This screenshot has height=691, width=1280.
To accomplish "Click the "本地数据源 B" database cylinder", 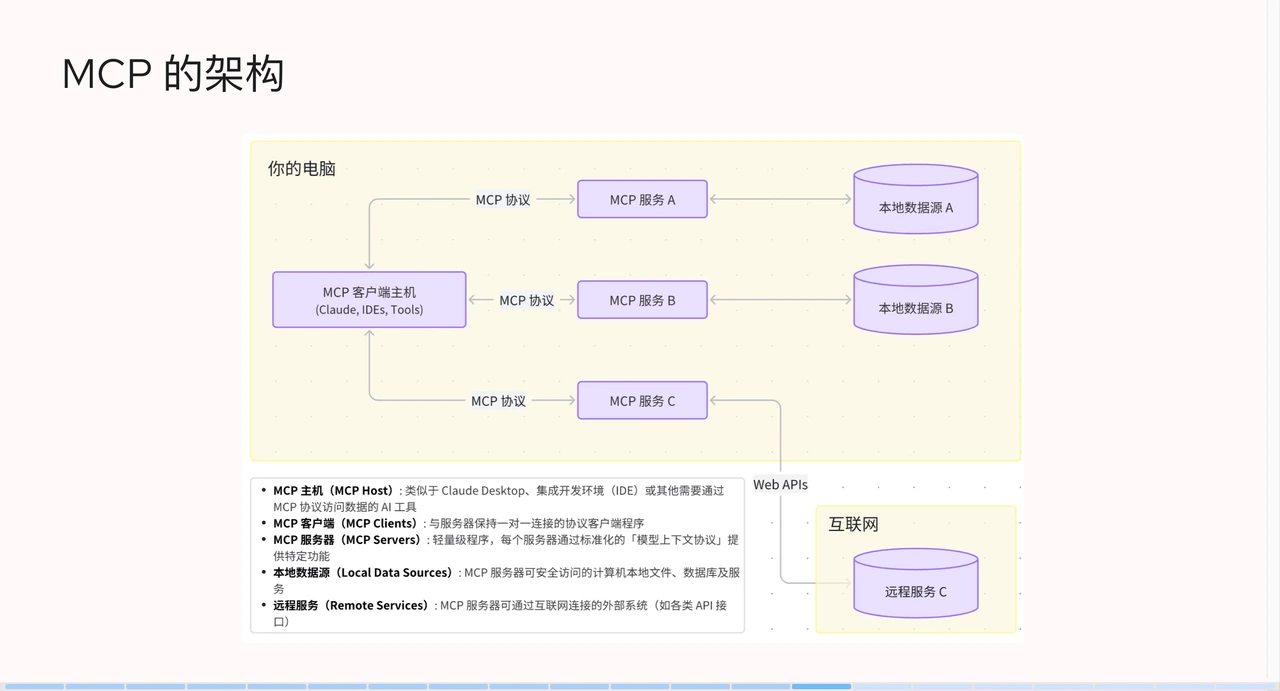I will [915, 299].
